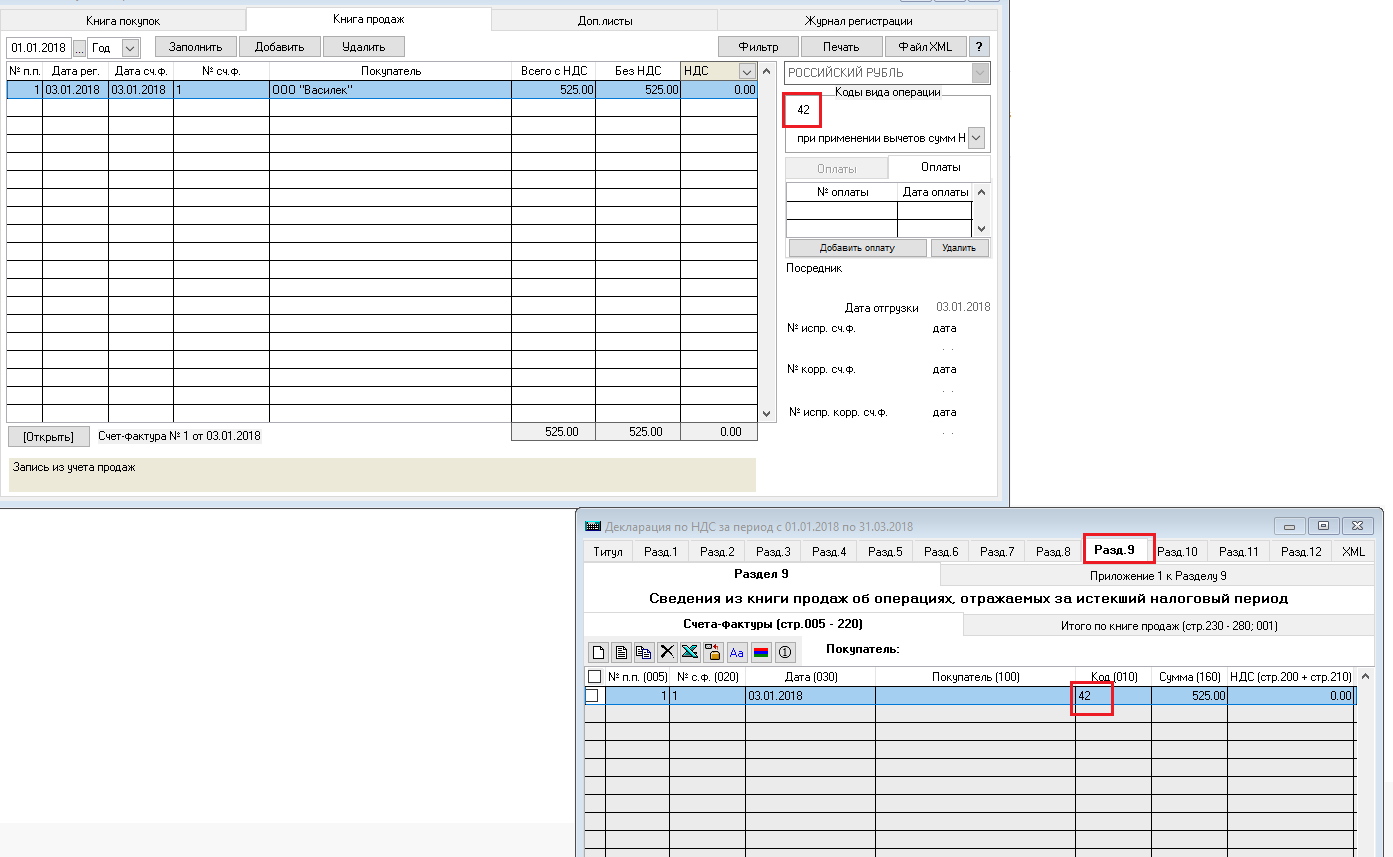Switch to the Титул tab in declaration
Image resolution: width=1393 pixels, height=857 pixels.
point(608,551)
